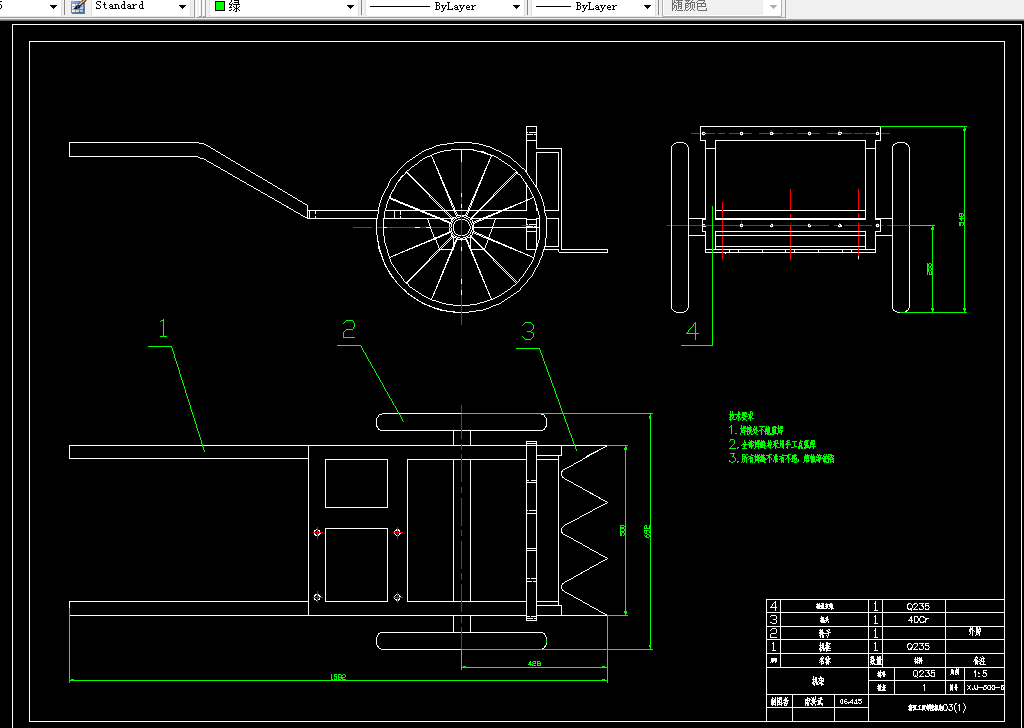Select callout number 2 label
1024x728 pixels.
pos(348,330)
